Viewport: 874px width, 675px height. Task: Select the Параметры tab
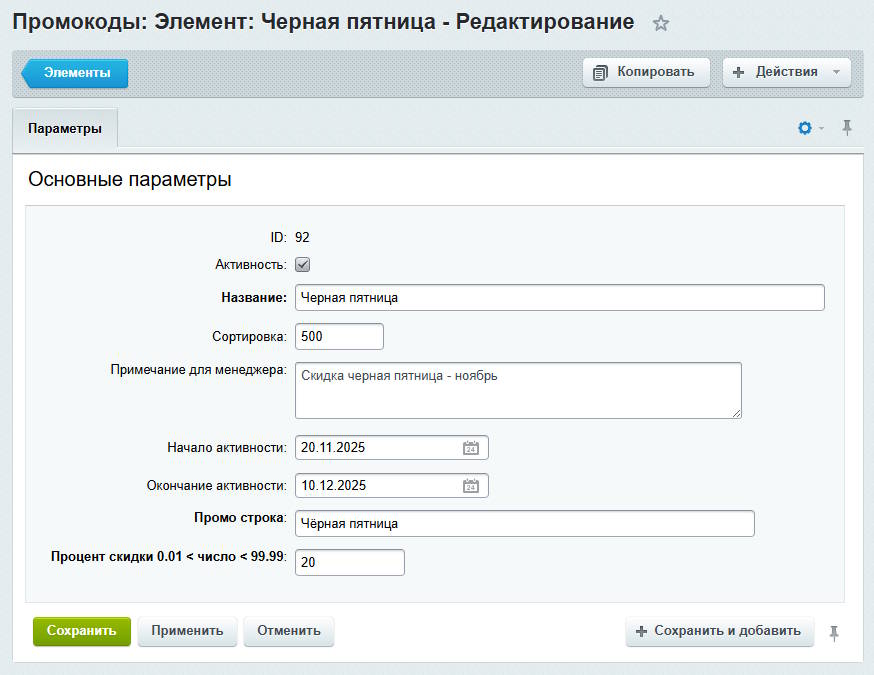point(65,129)
